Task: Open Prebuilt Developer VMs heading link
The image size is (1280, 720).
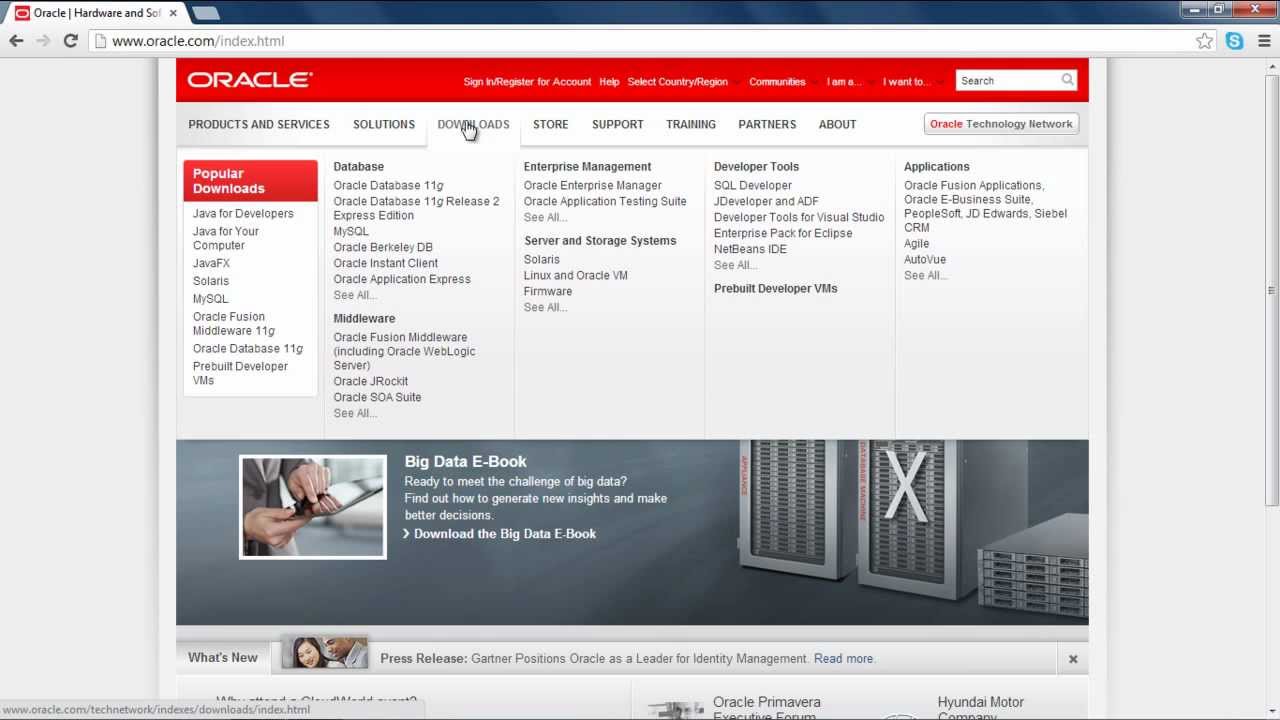Action: point(776,288)
